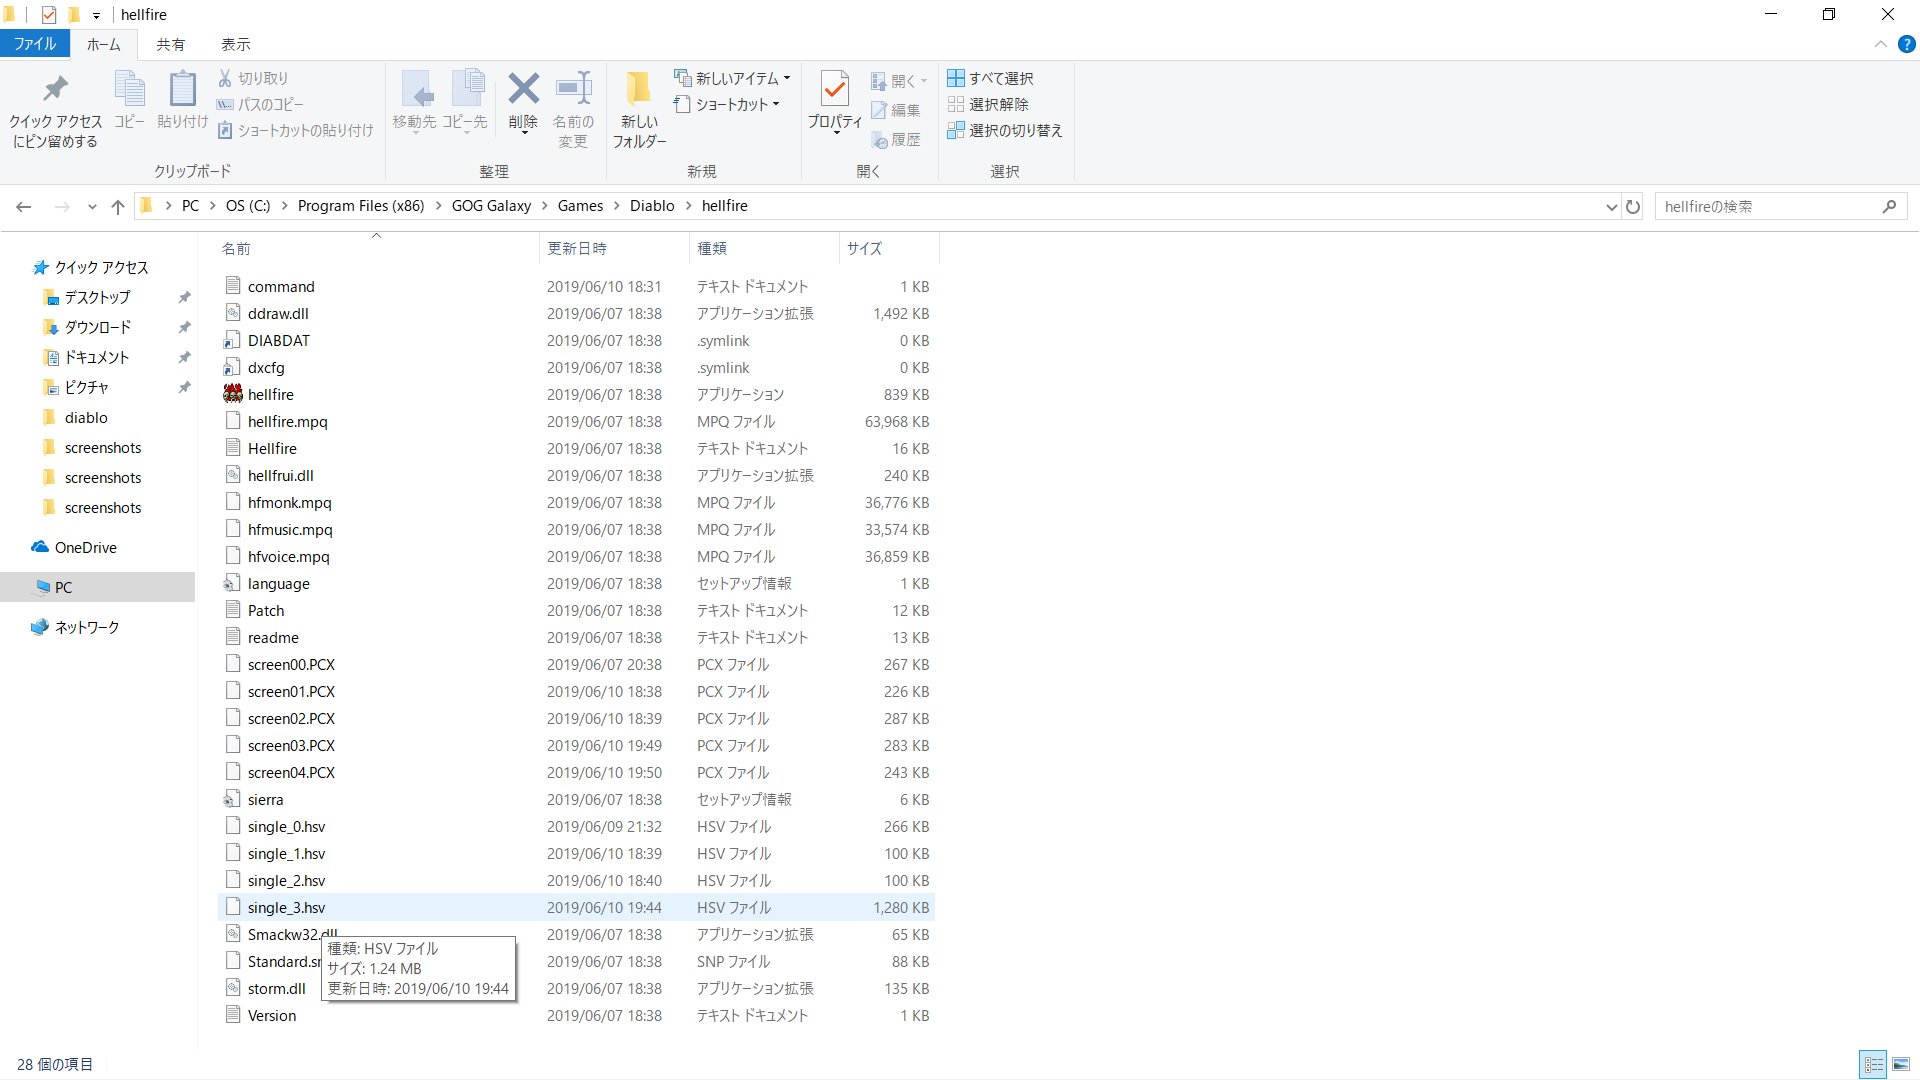This screenshot has width=1920, height=1080.
Task: Click すべて選択 select all
Action: [991, 78]
